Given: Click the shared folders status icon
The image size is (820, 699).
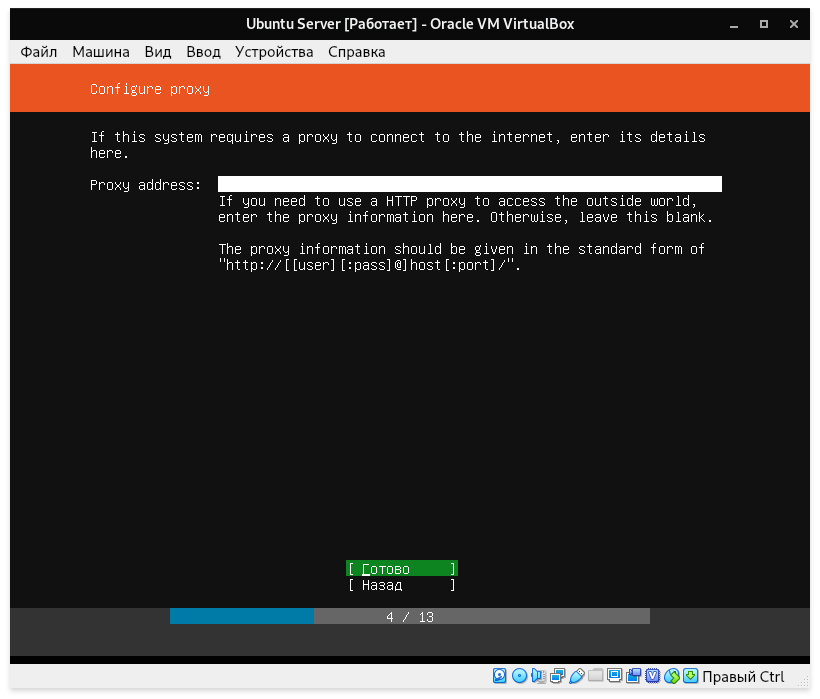Looking at the screenshot, I should pyautogui.click(x=596, y=676).
